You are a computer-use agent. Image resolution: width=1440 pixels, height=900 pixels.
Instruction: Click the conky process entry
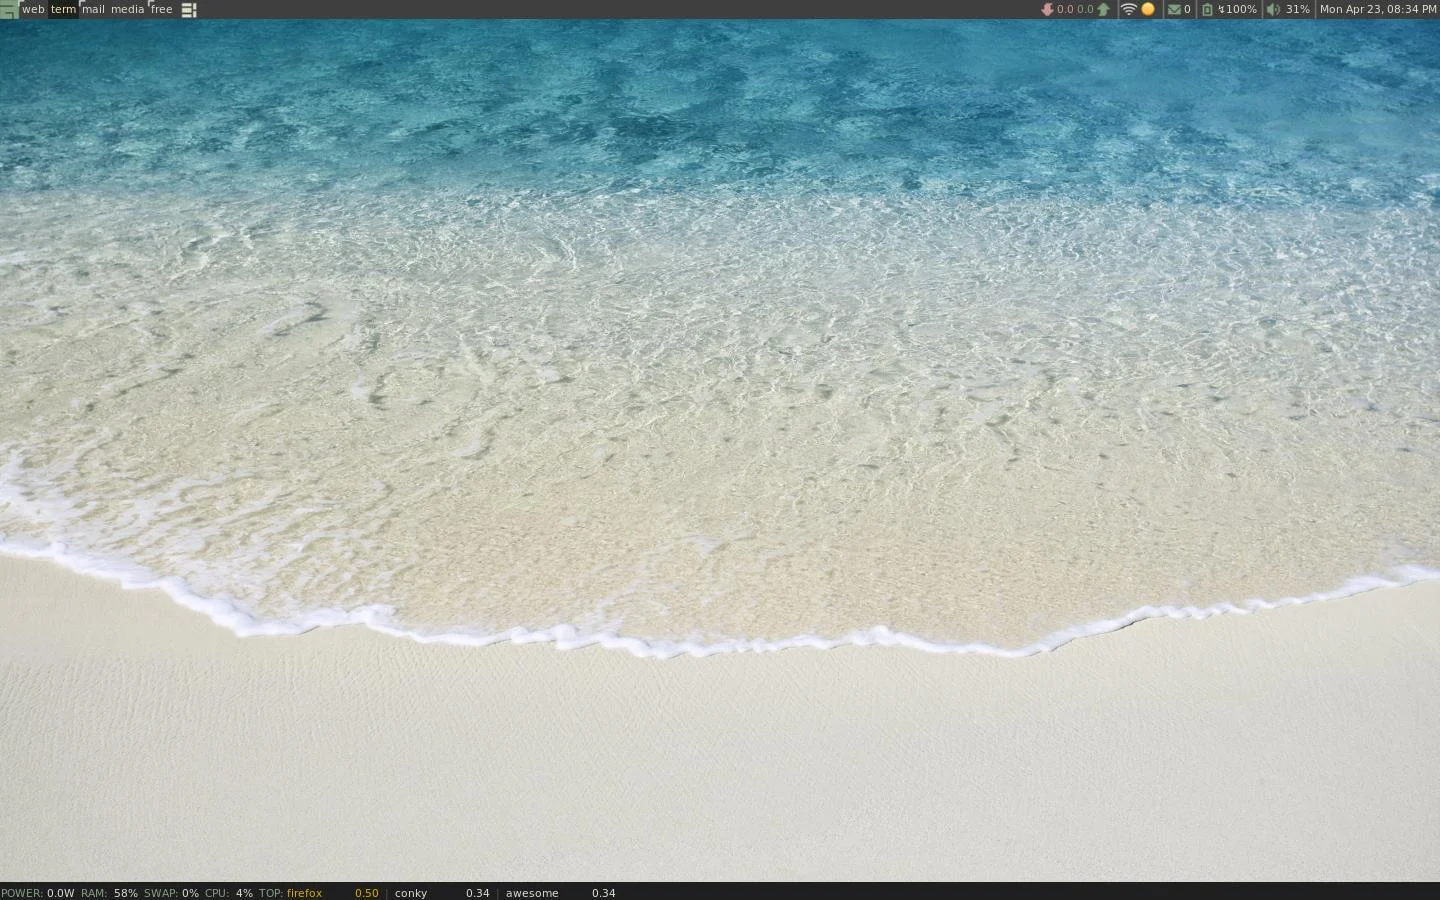click(x=411, y=893)
